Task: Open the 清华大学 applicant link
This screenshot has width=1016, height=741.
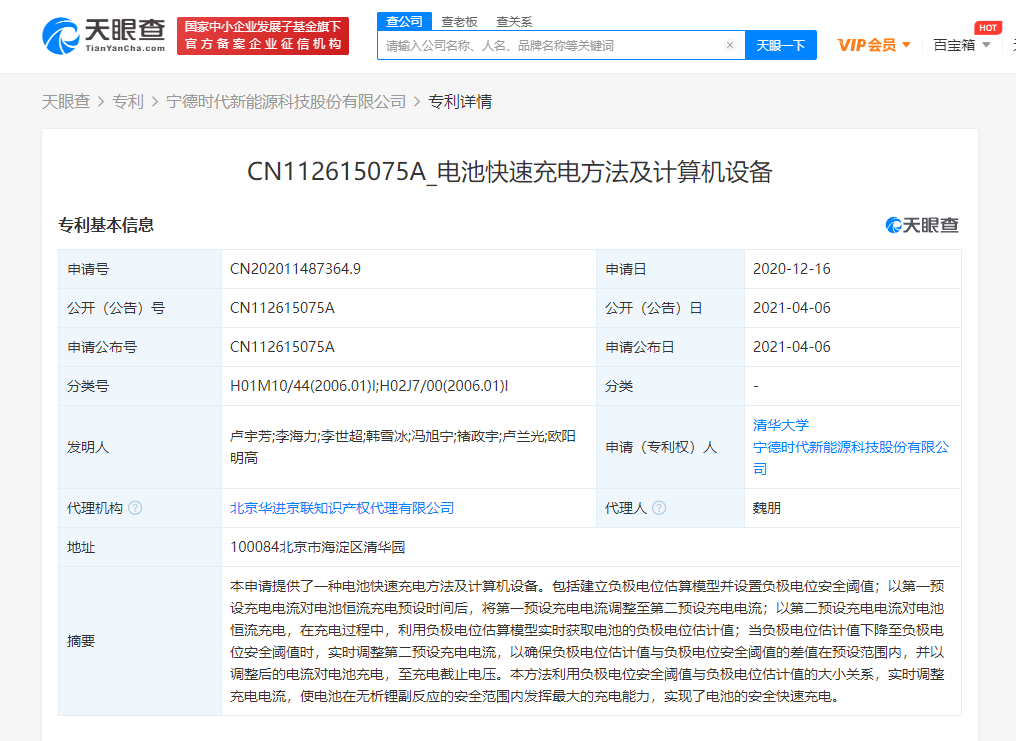Action: (781, 425)
